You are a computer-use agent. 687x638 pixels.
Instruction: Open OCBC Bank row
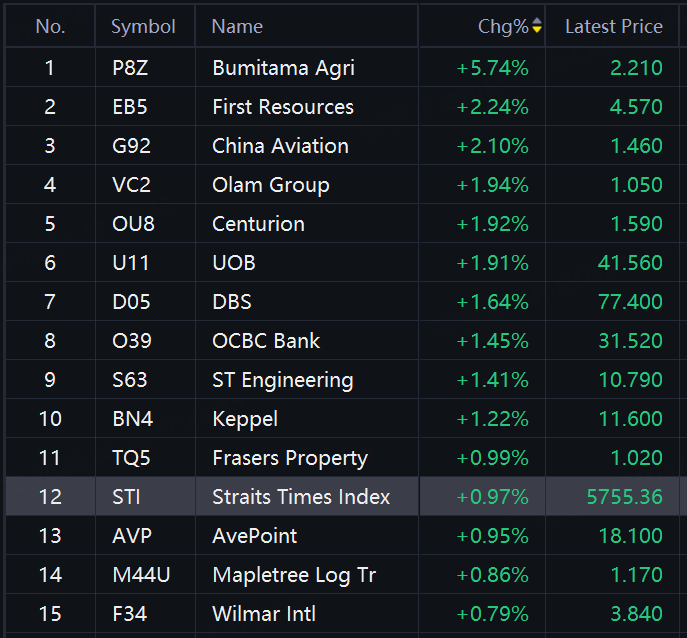266,341
